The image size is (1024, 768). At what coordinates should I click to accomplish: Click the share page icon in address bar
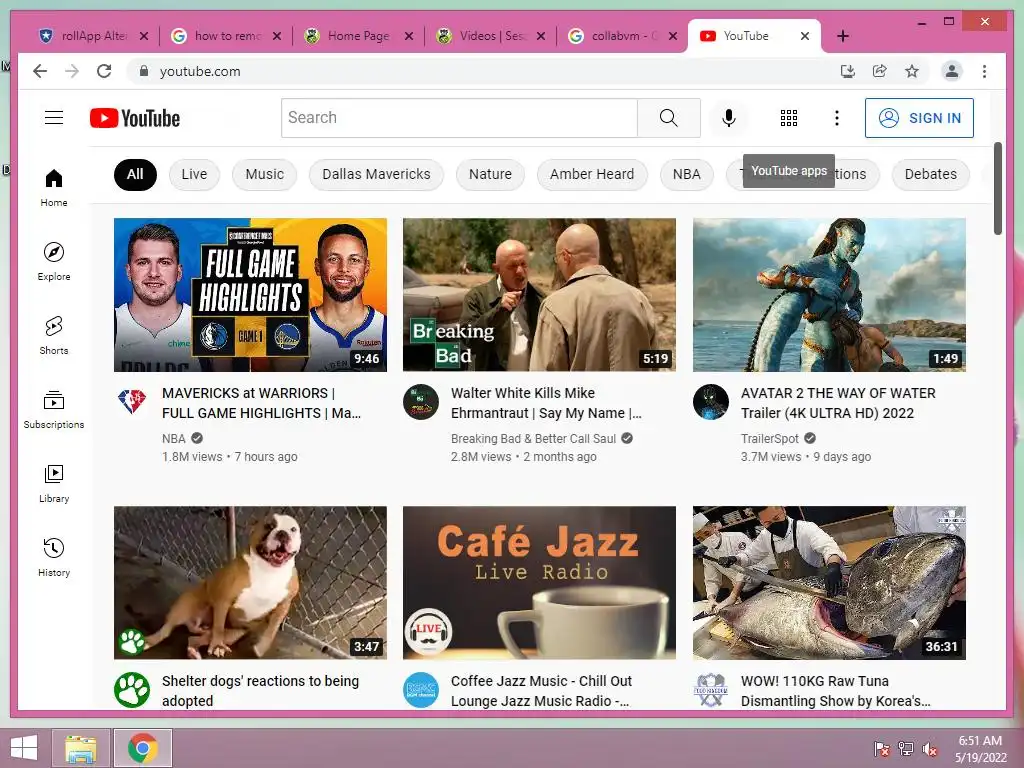click(880, 71)
